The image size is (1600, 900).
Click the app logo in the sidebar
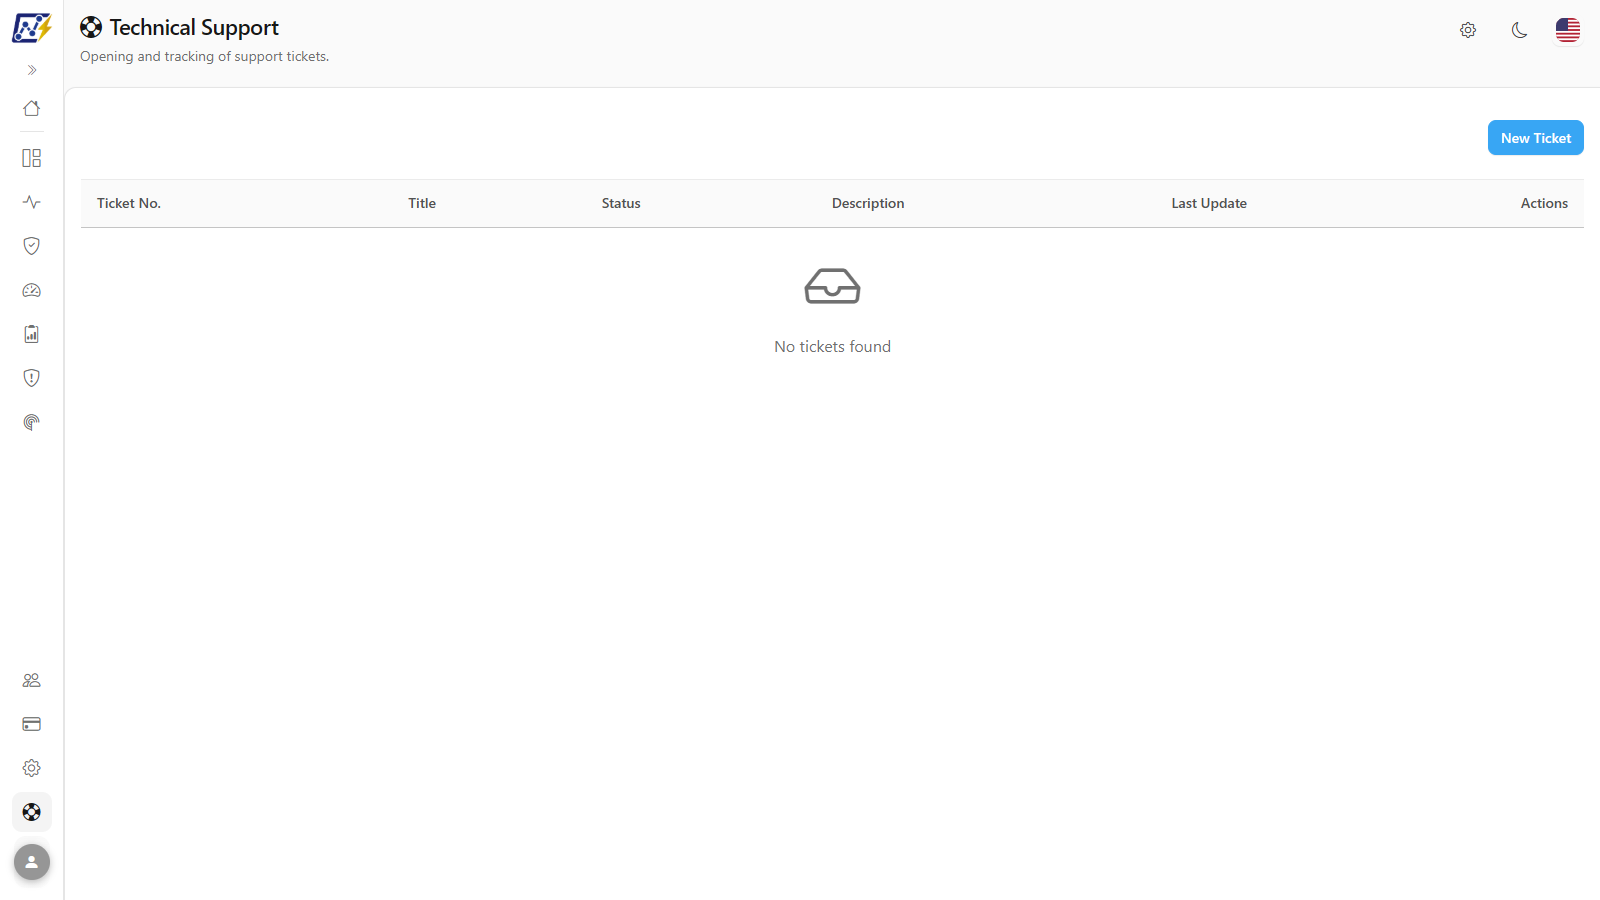coord(31,28)
